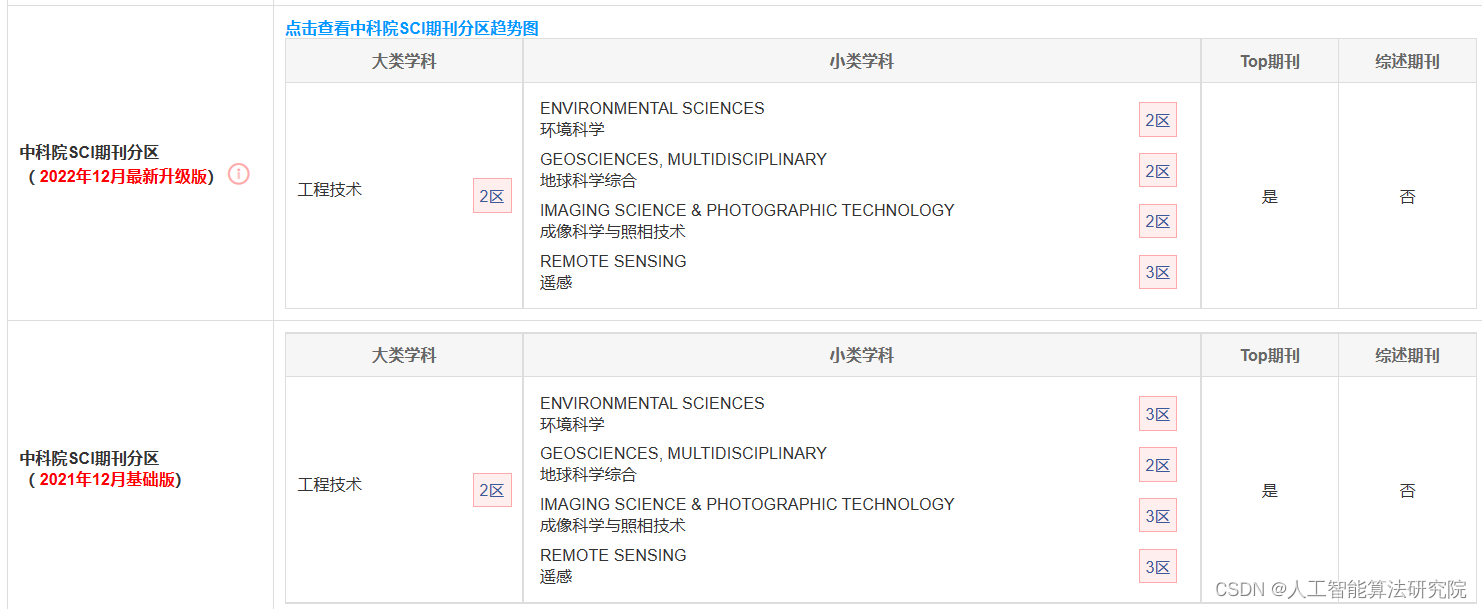Click the 3区 badge for ENVIRONMENTAL SCIENCES in 2021 table
The height and width of the screenshot is (609, 1482).
(x=1158, y=414)
